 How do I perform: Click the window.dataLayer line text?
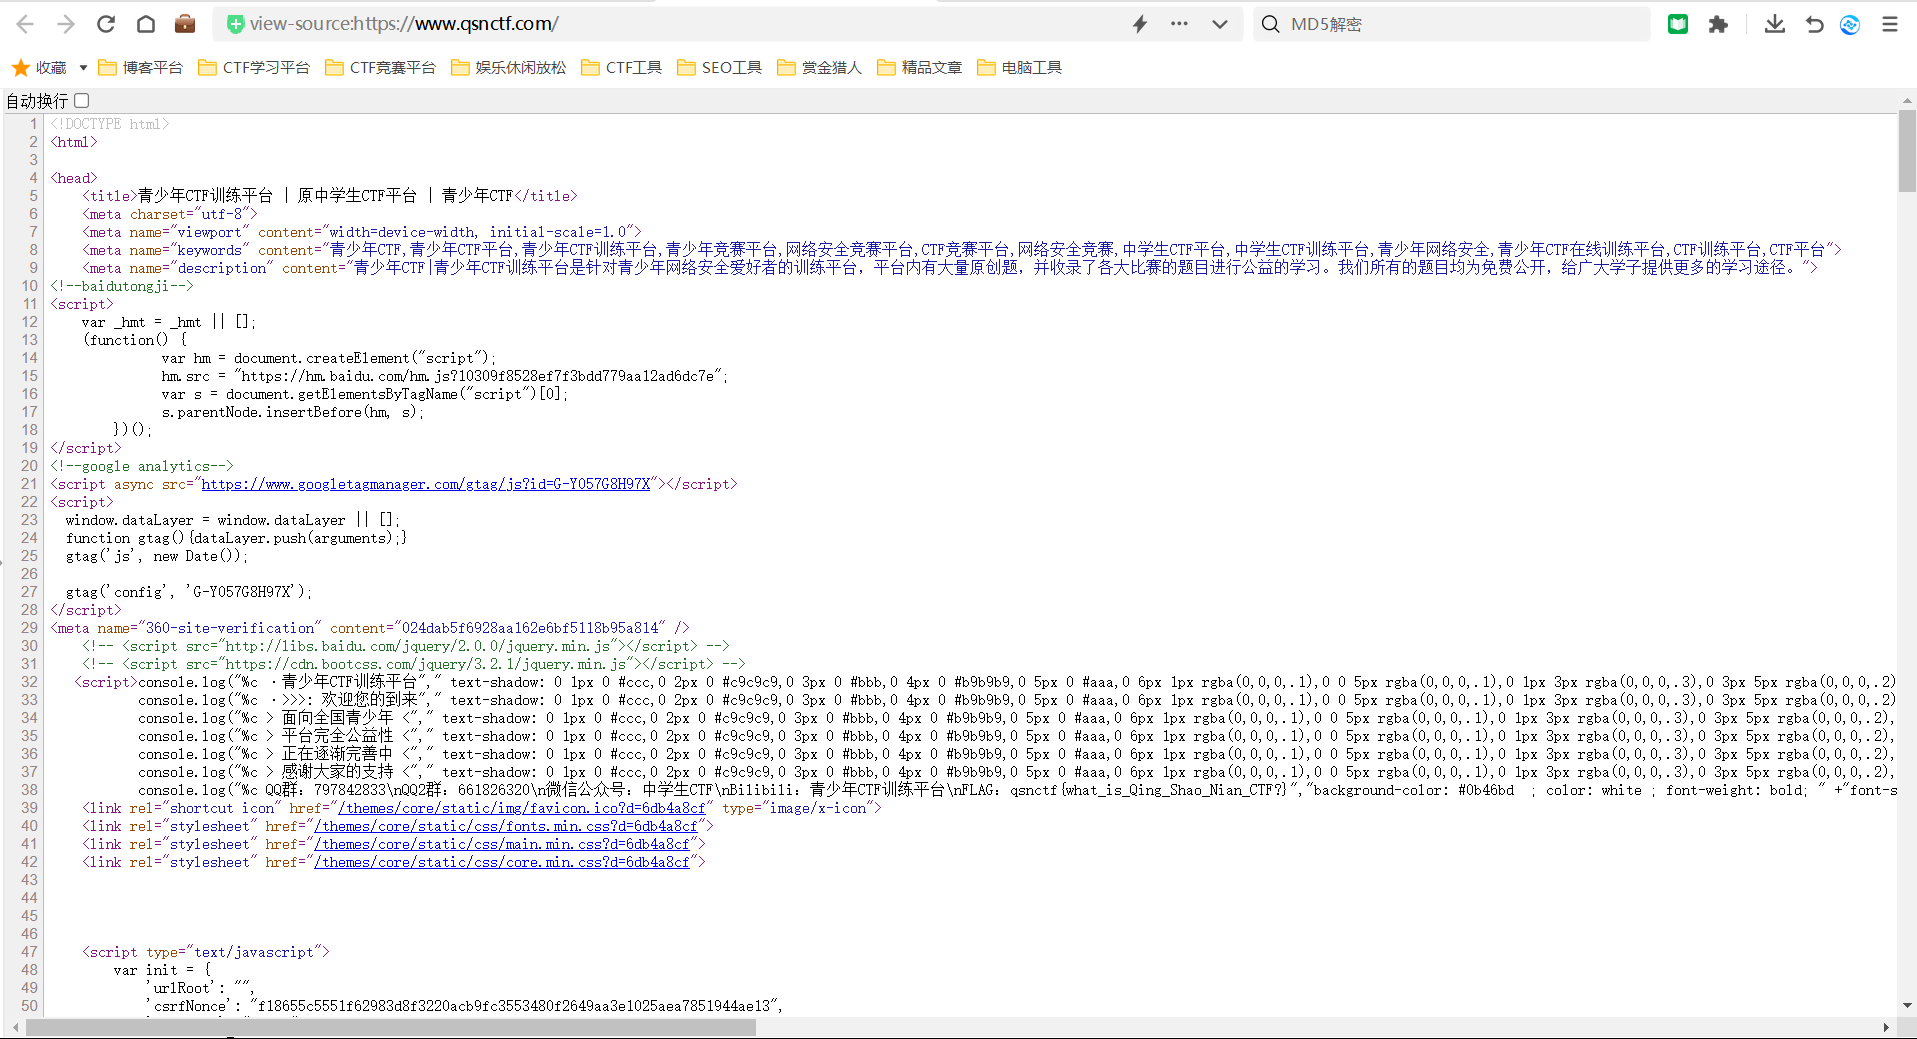[x=233, y=520]
